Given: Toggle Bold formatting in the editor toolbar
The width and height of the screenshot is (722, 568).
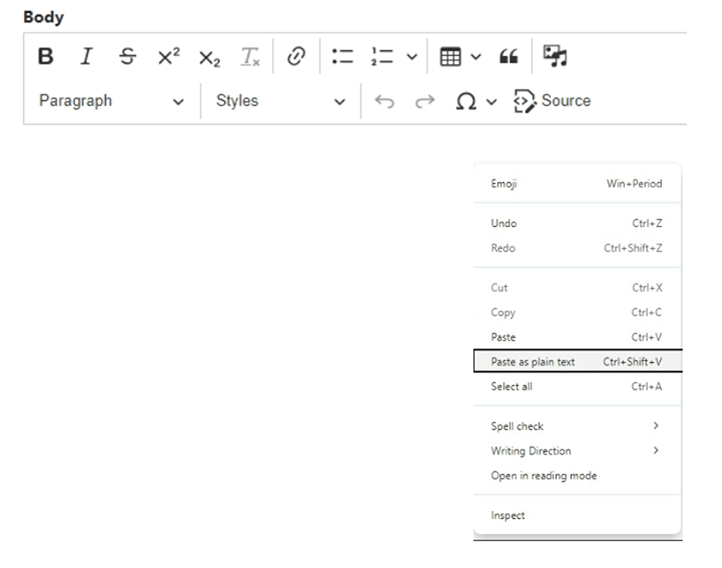Looking at the screenshot, I should click(46, 57).
